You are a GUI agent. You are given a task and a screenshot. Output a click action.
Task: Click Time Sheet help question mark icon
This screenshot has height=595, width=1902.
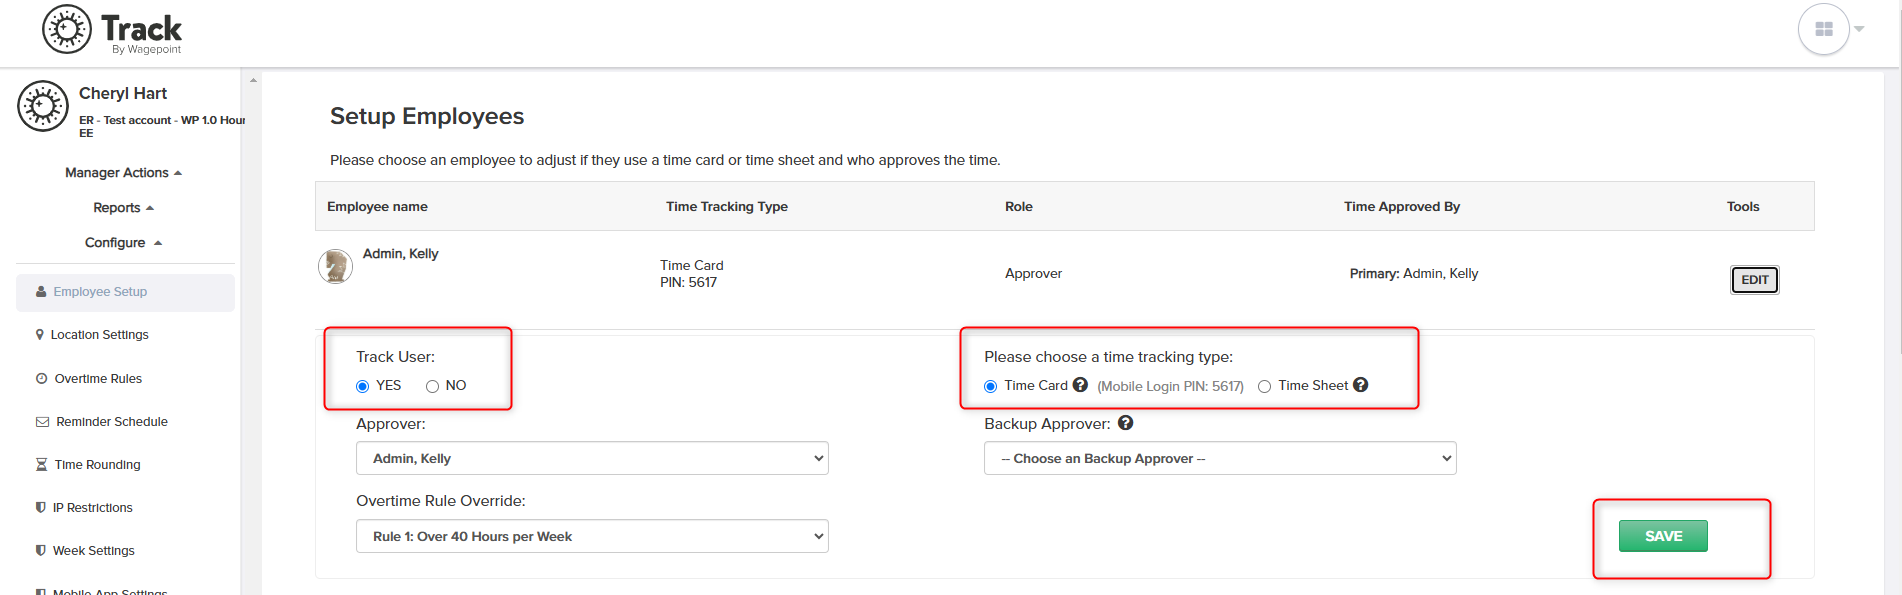tap(1361, 385)
